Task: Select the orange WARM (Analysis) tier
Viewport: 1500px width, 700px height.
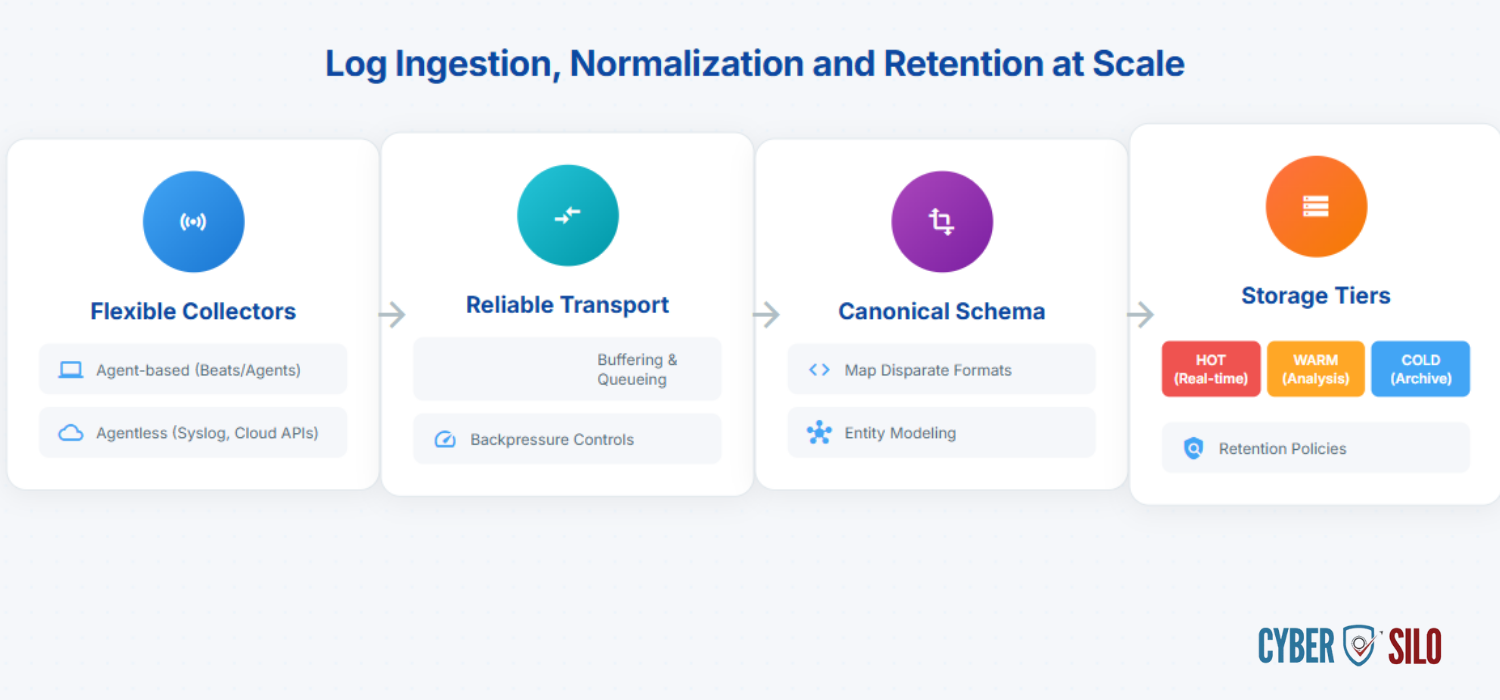Action: (1316, 369)
